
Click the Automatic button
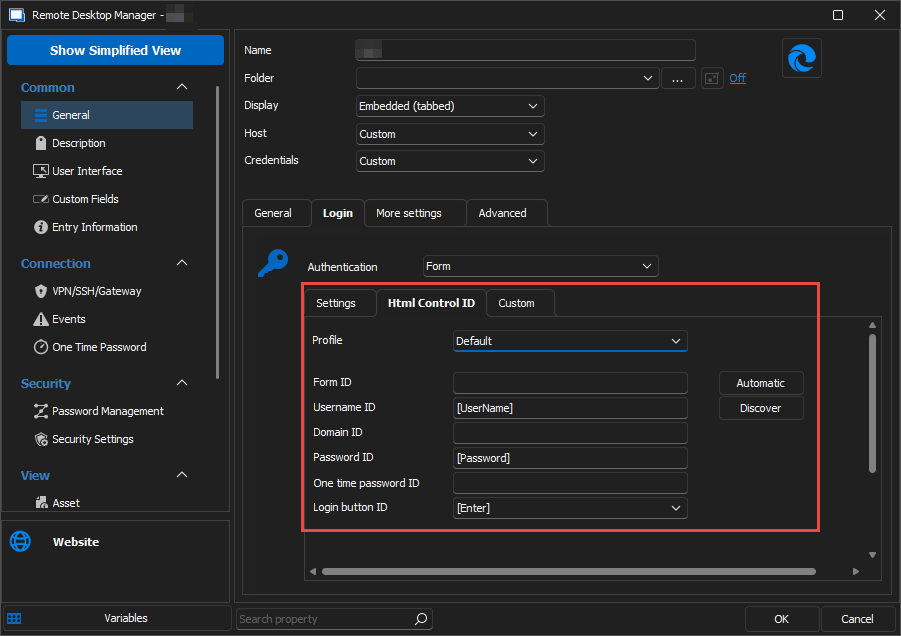[761, 383]
